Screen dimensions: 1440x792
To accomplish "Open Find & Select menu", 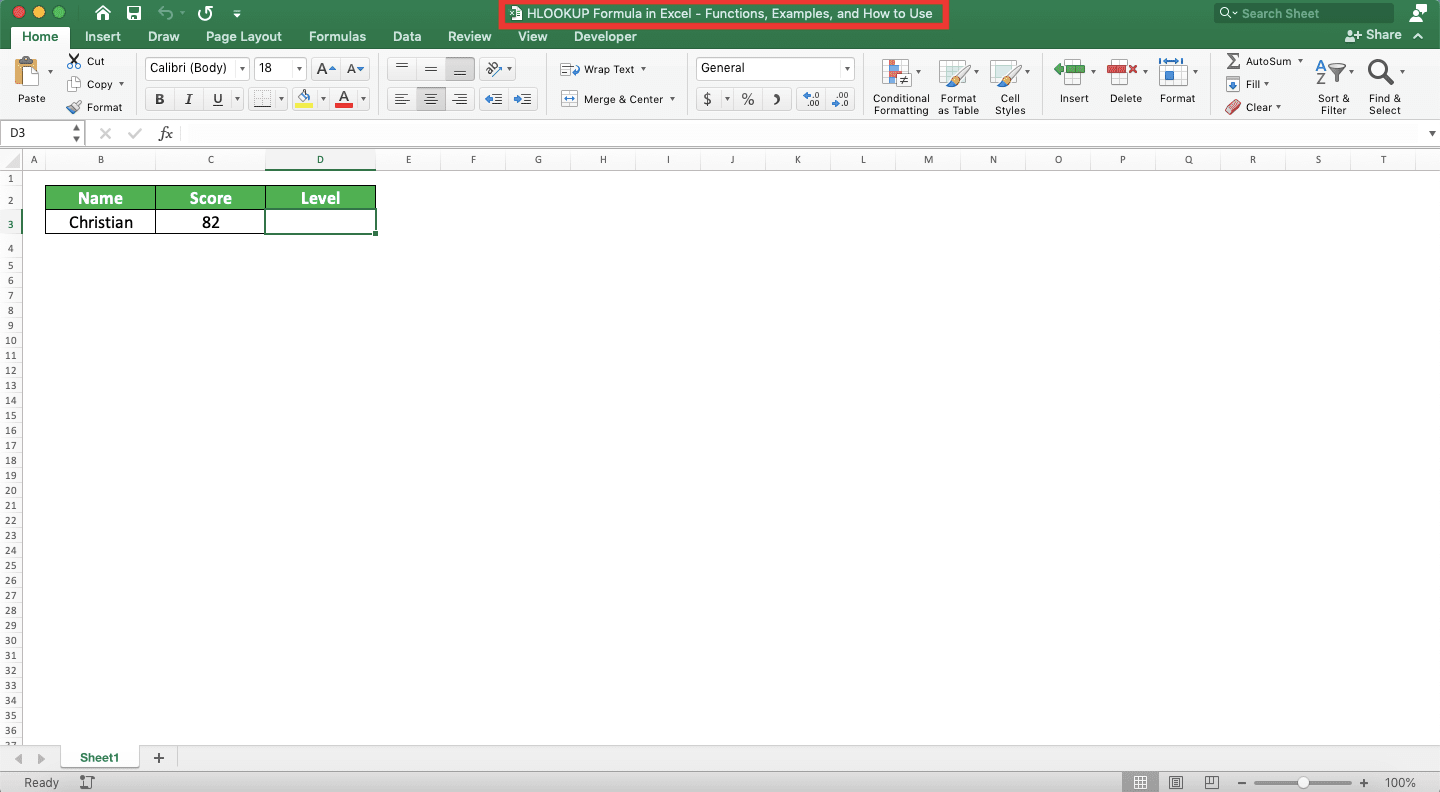I will tap(1385, 86).
